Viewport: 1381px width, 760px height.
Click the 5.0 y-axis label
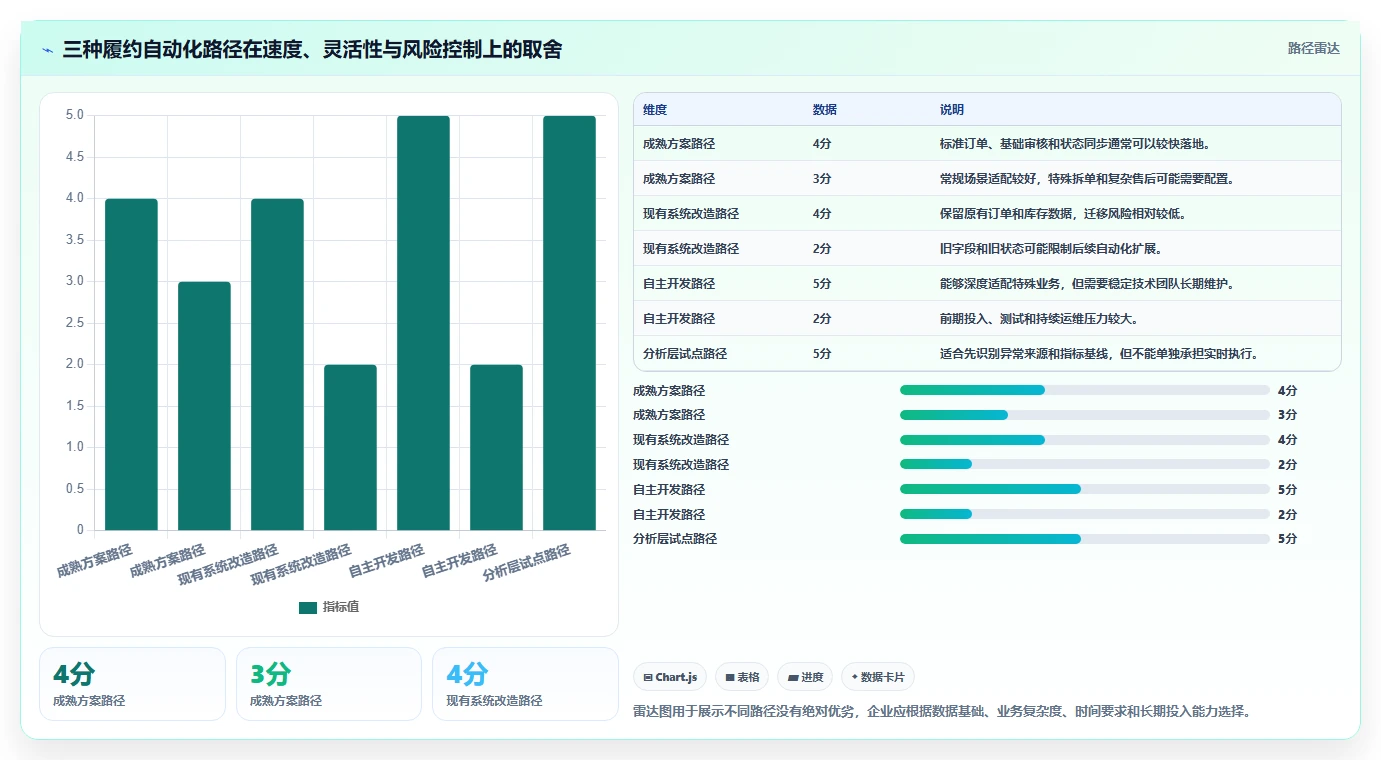(x=75, y=115)
